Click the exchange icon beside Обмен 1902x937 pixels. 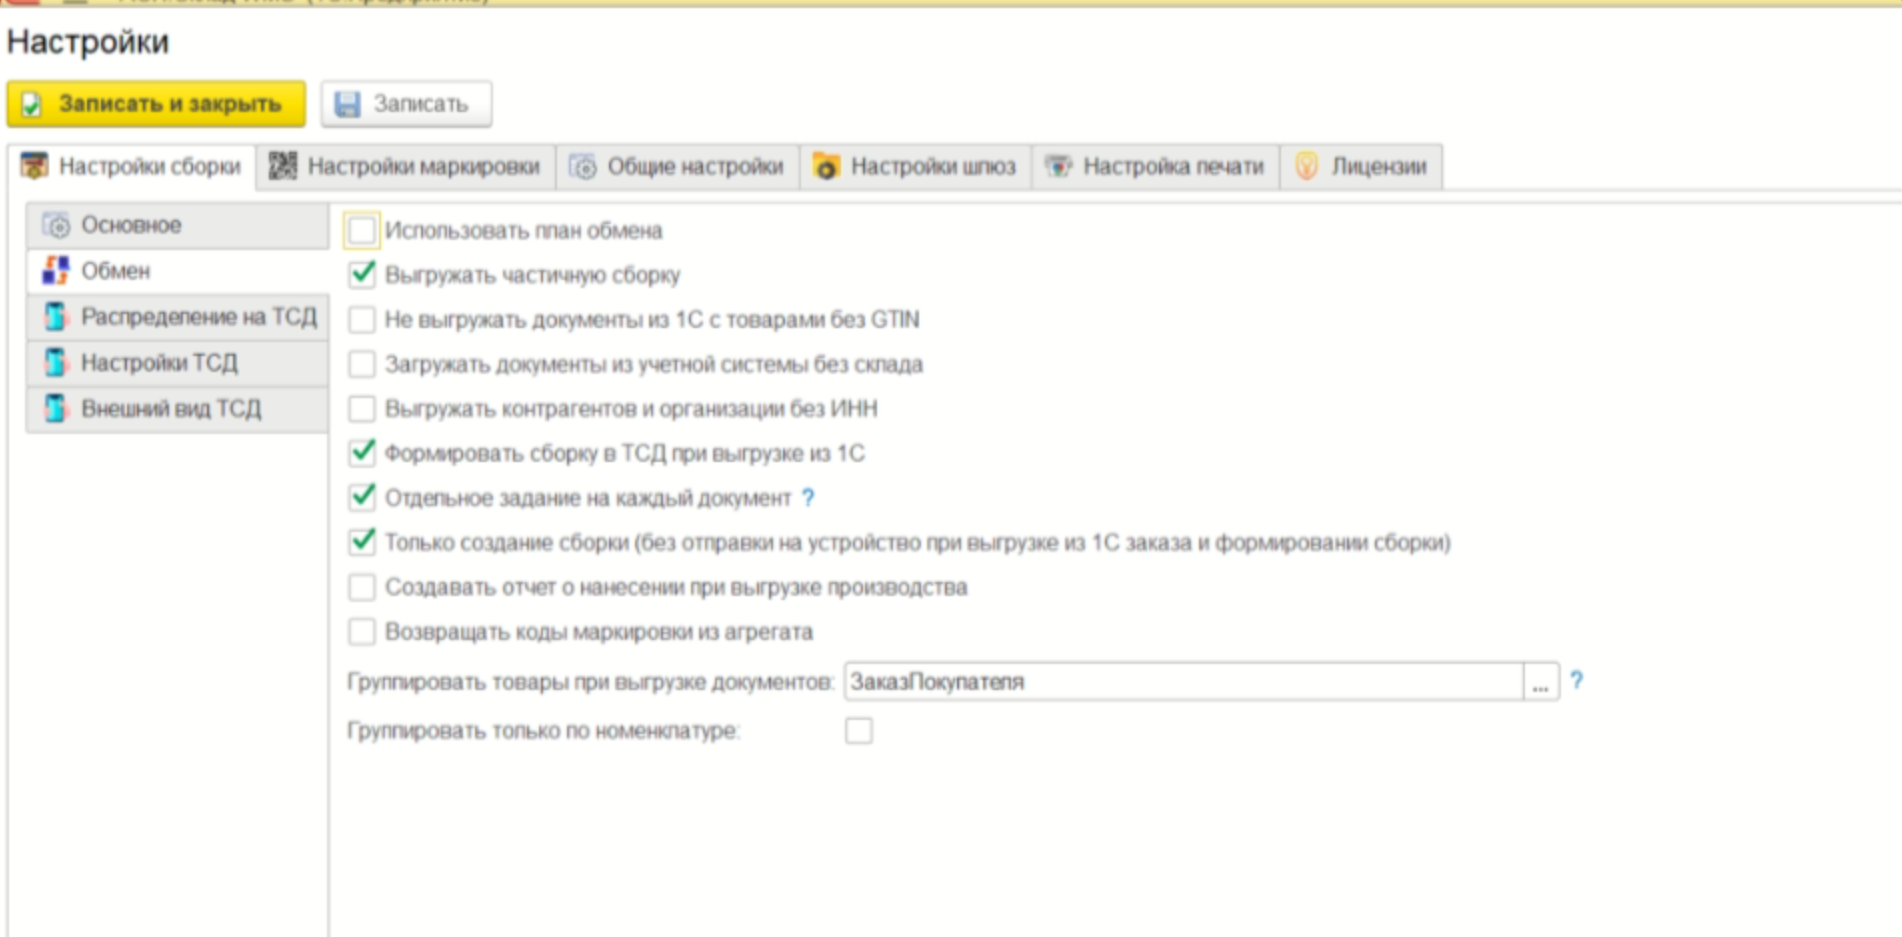click(56, 271)
